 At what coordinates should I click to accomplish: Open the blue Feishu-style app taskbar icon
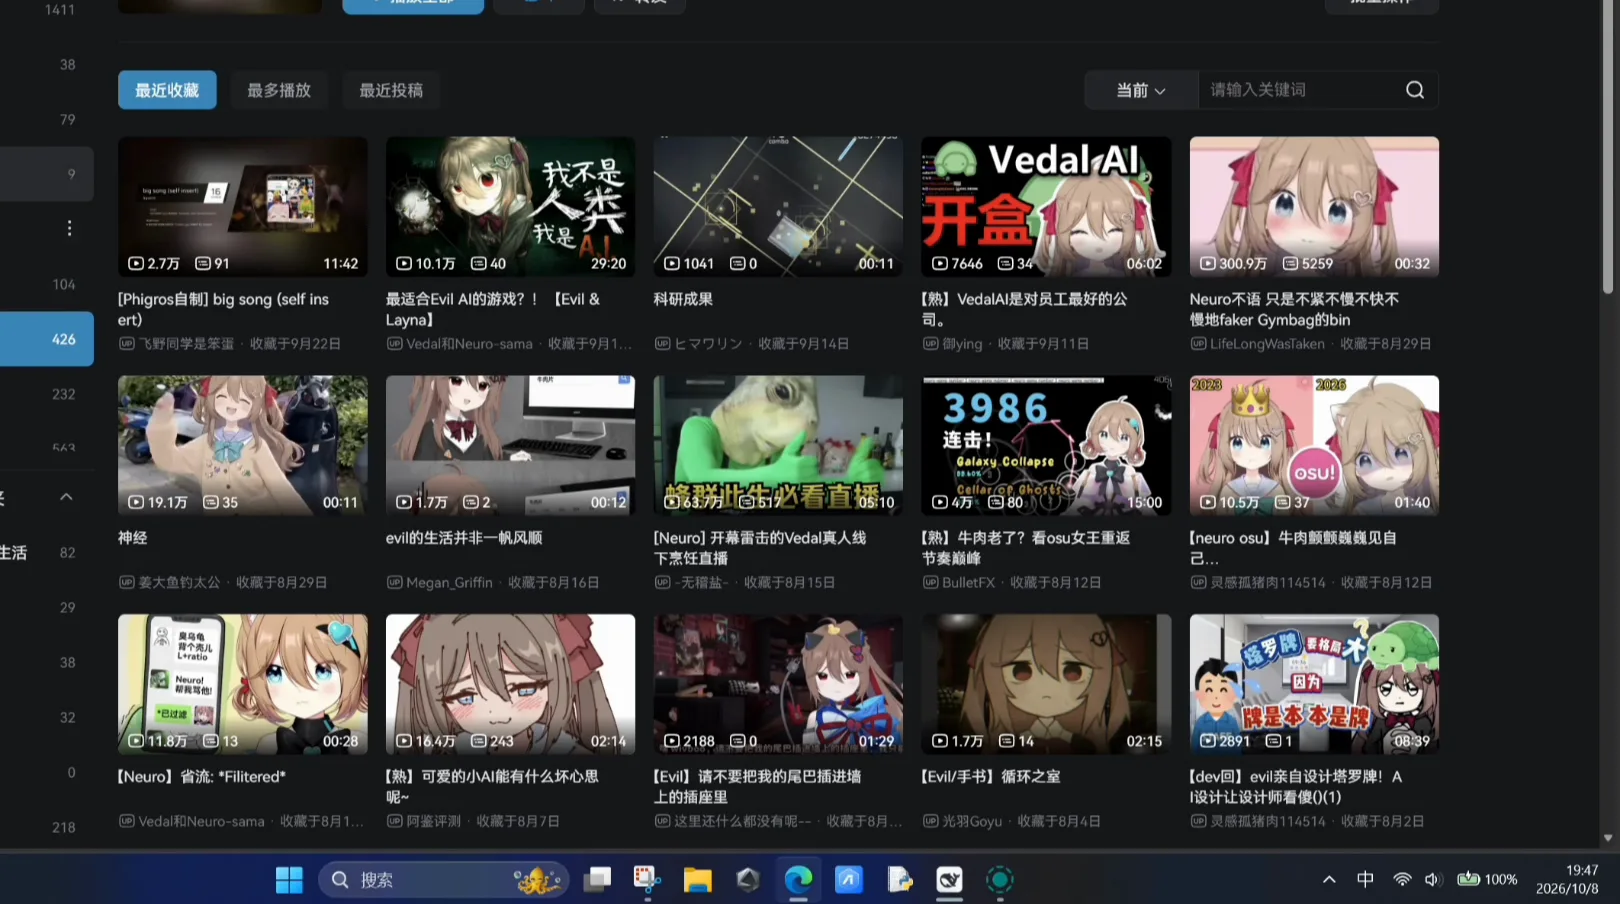pos(848,880)
